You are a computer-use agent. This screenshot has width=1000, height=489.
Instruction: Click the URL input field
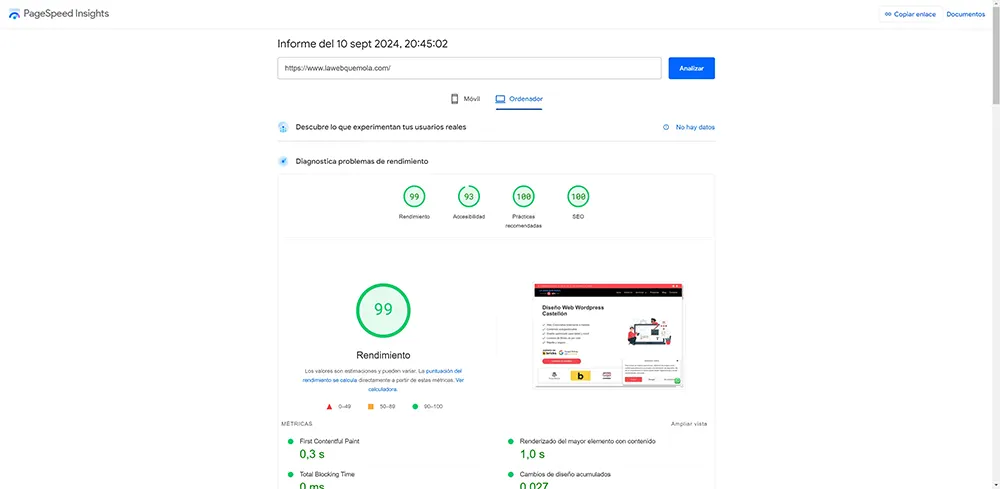coord(469,68)
